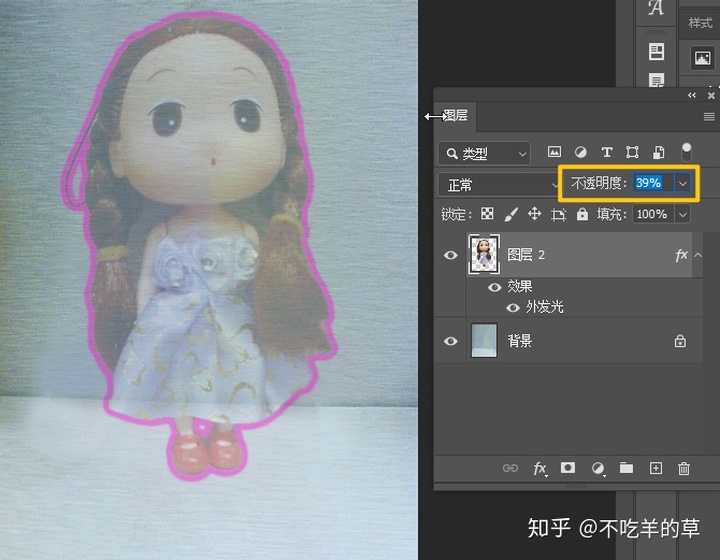This screenshot has width=720, height=560.
Task: Add a layer style with fx button
Action: [x=540, y=469]
